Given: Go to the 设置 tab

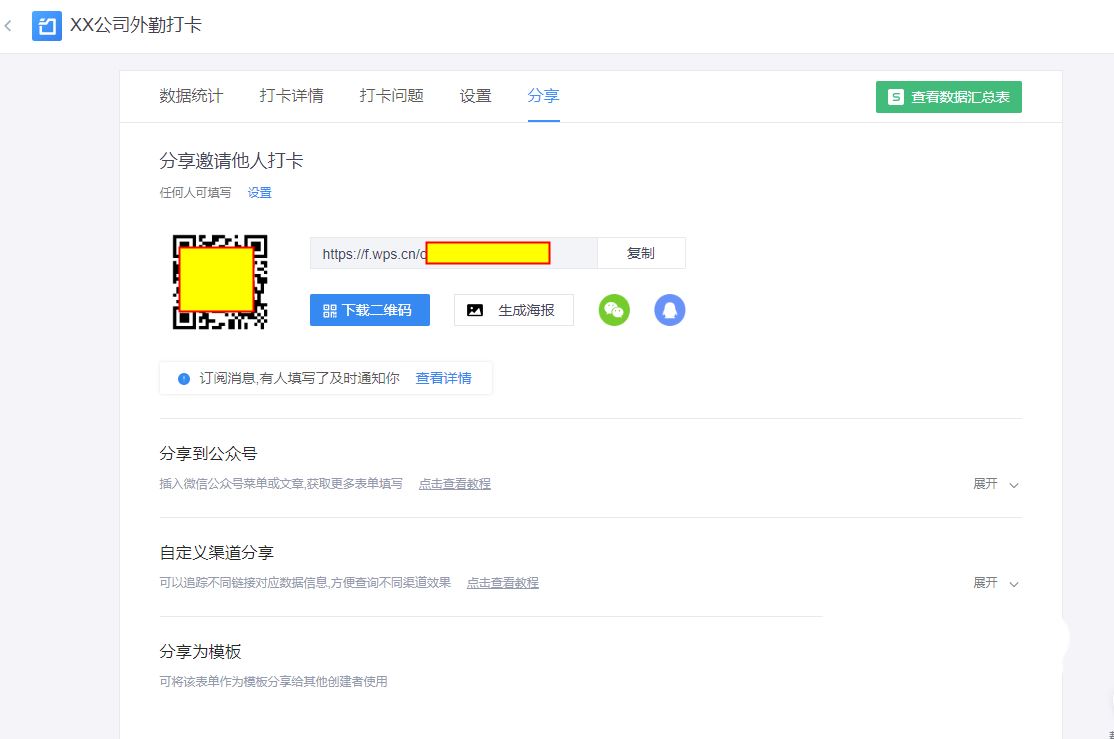Looking at the screenshot, I should pos(475,96).
